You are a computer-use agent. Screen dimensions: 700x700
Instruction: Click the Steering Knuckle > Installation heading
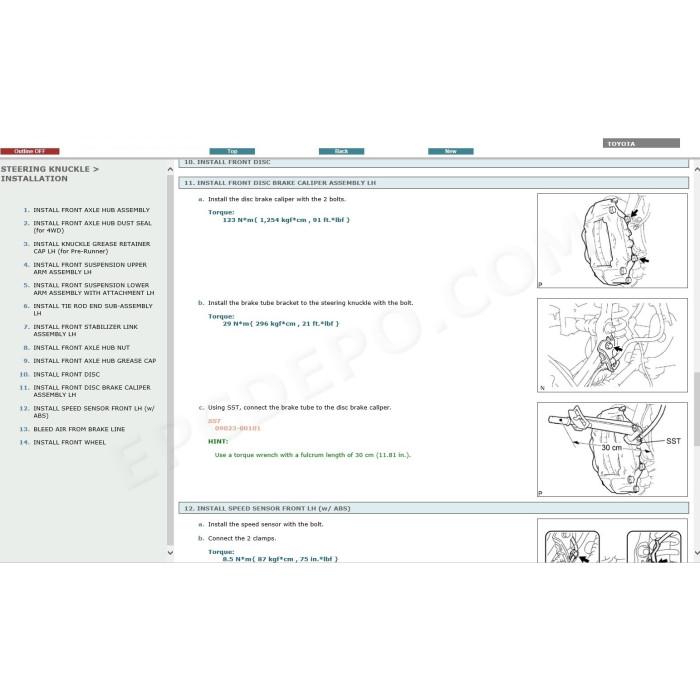[x=50, y=174]
